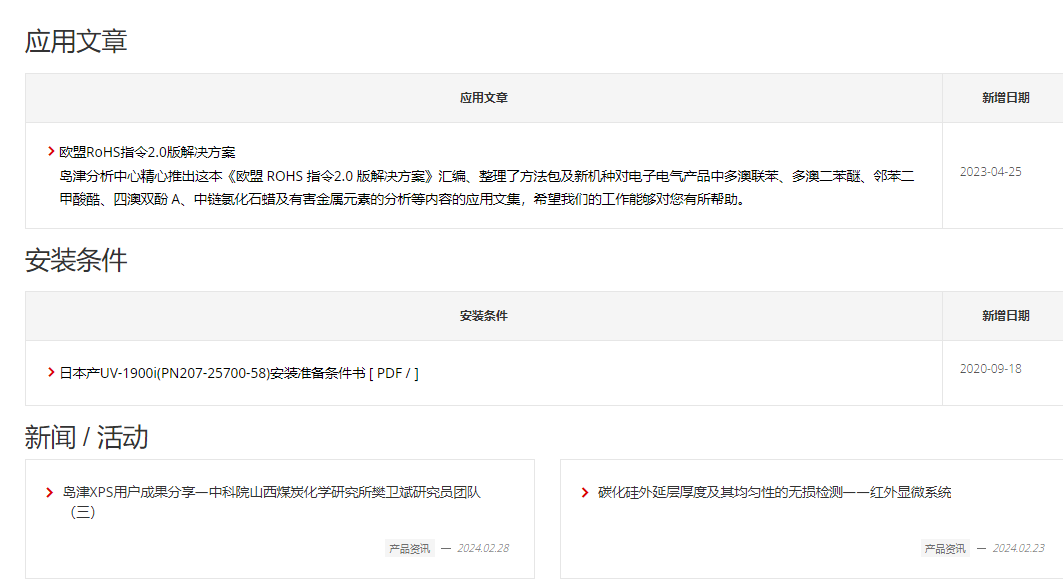
Task: Click the 安装条件 table column header
Action: pyautogui.click(x=484, y=316)
